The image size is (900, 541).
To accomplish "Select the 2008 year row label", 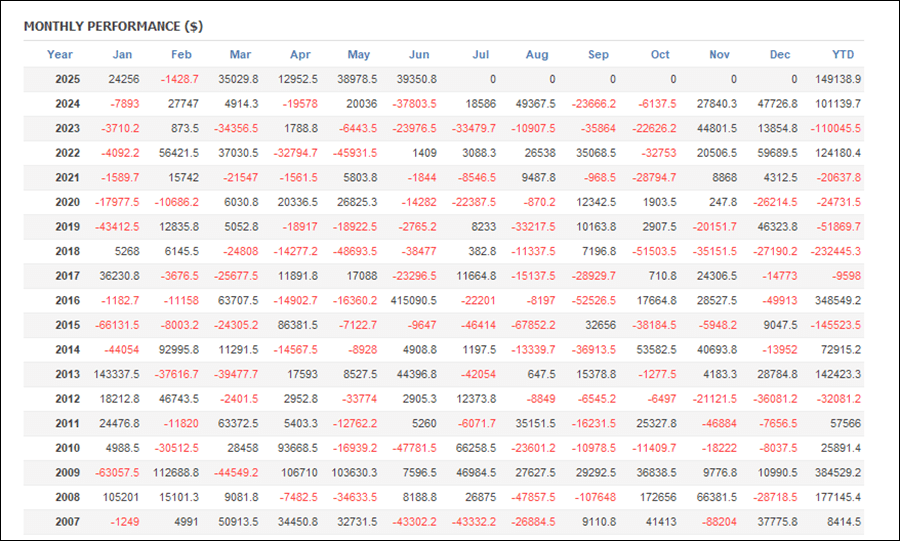I will point(68,497).
